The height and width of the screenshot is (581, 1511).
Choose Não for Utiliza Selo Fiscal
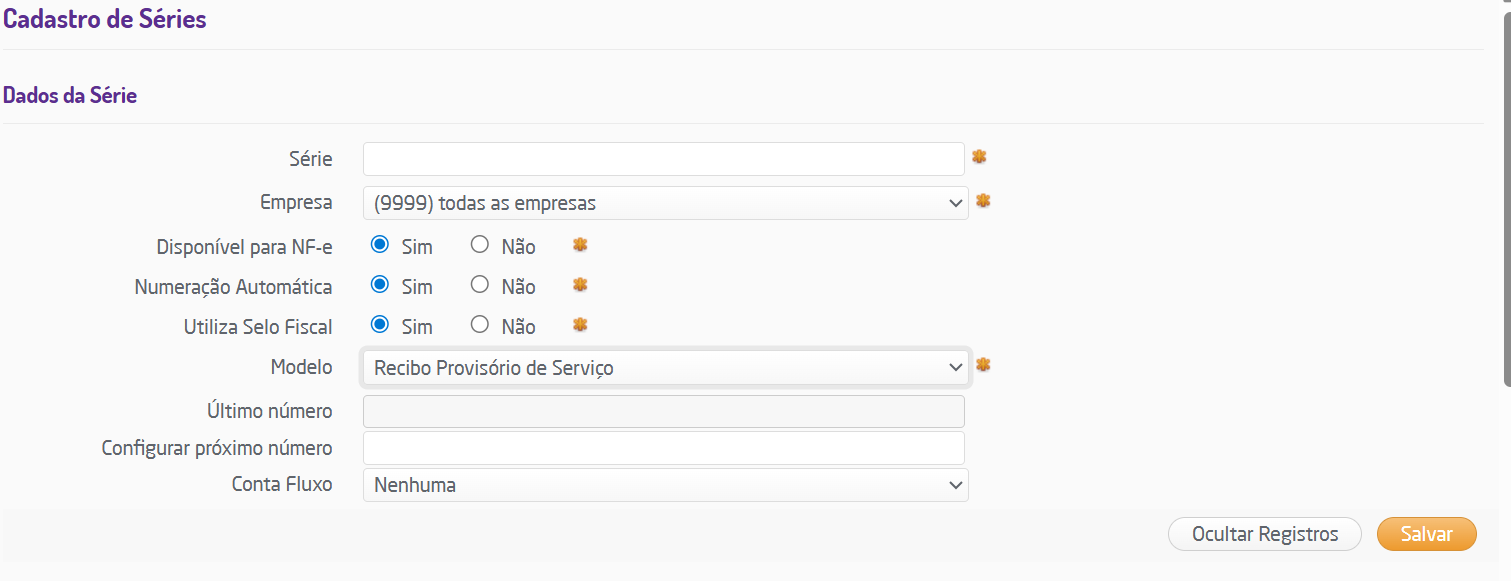pyautogui.click(x=480, y=325)
